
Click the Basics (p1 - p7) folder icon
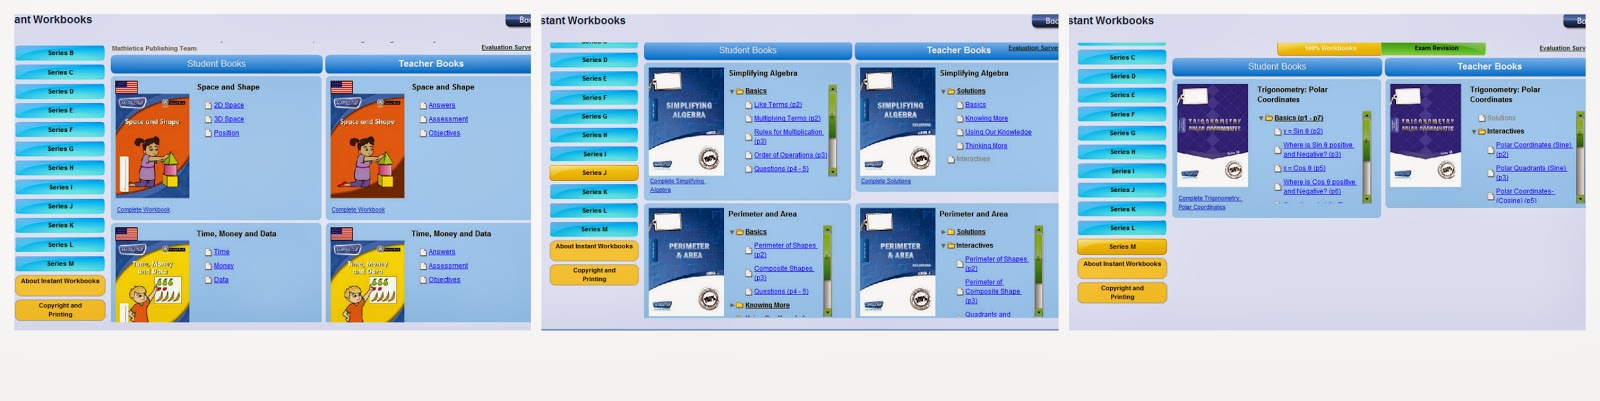(x=1269, y=118)
